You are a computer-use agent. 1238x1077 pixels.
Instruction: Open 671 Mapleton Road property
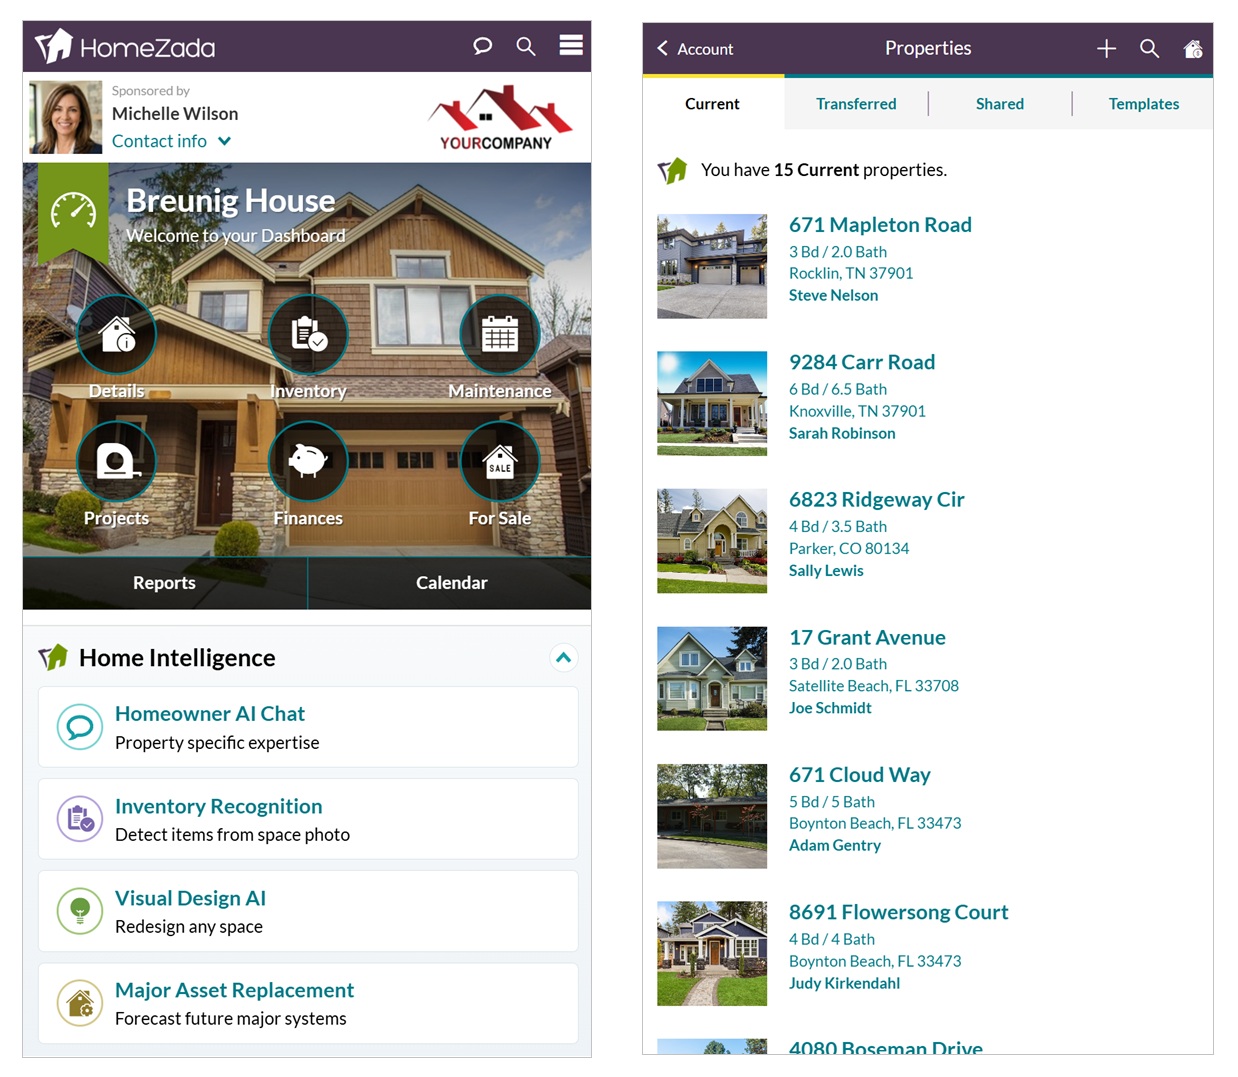880,225
